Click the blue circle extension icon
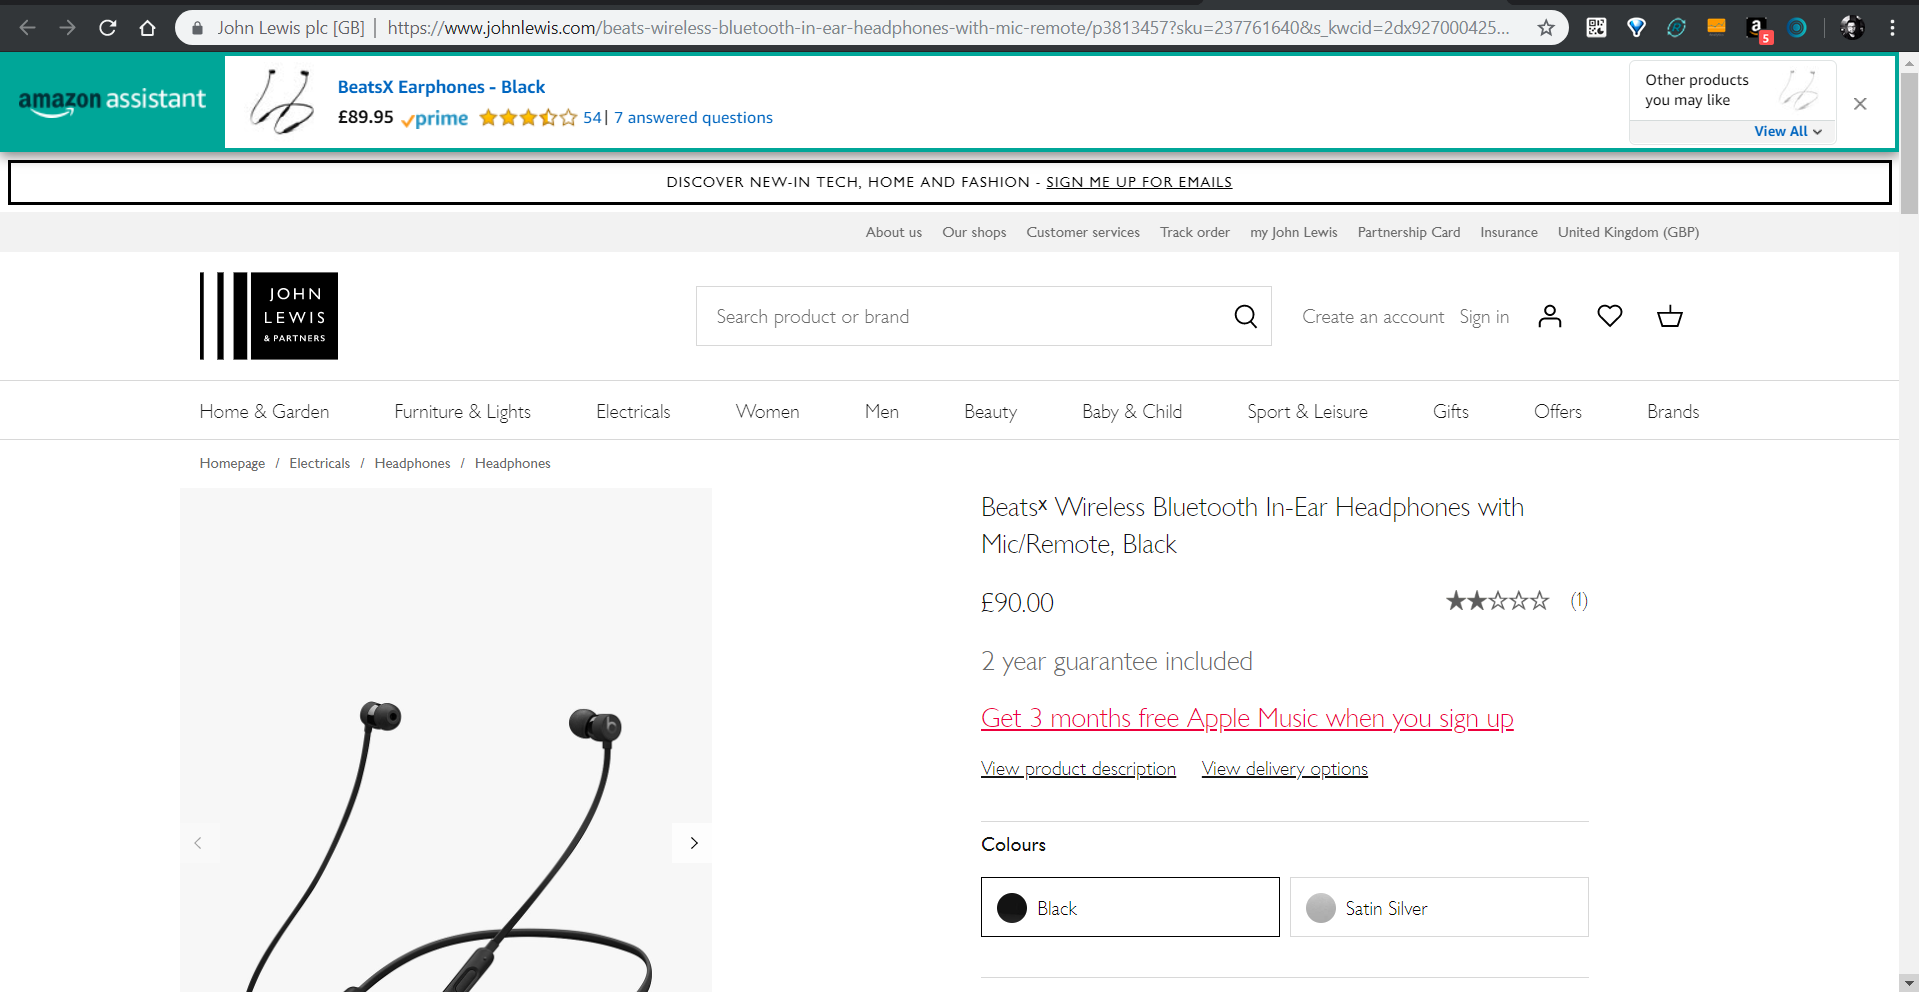Viewport: 1919px width, 992px height. (1797, 28)
